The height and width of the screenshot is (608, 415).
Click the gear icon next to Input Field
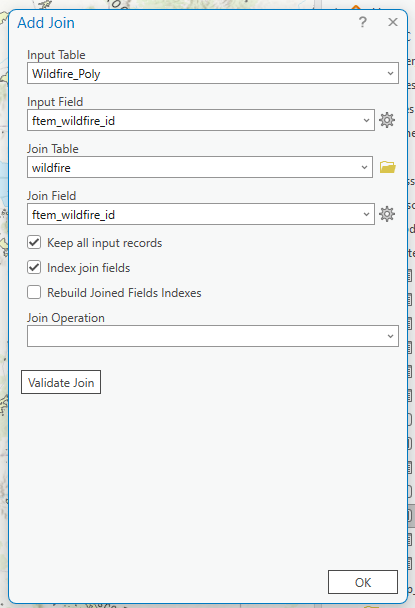(x=387, y=120)
